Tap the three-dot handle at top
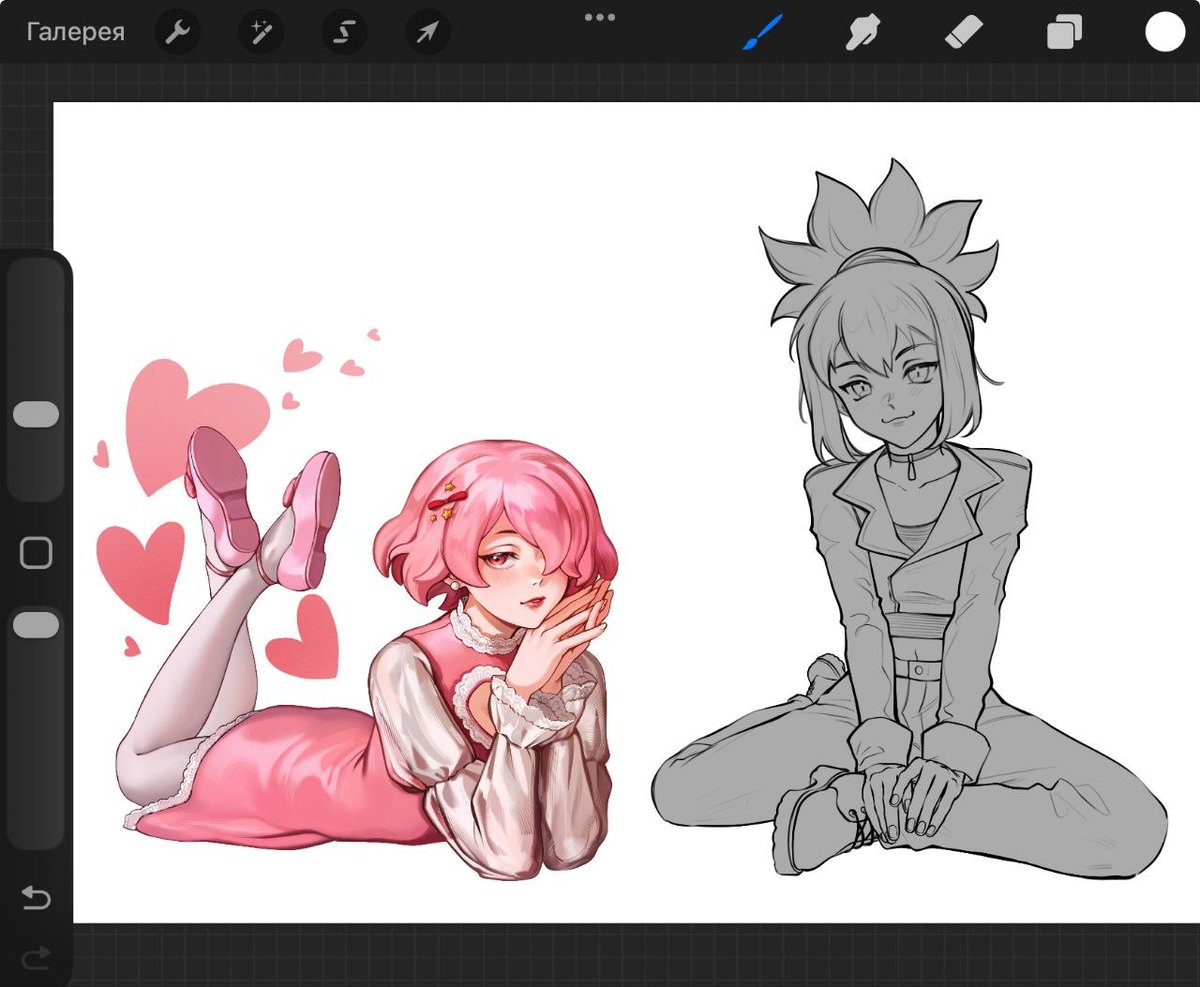This screenshot has width=1200, height=987. (600, 17)
